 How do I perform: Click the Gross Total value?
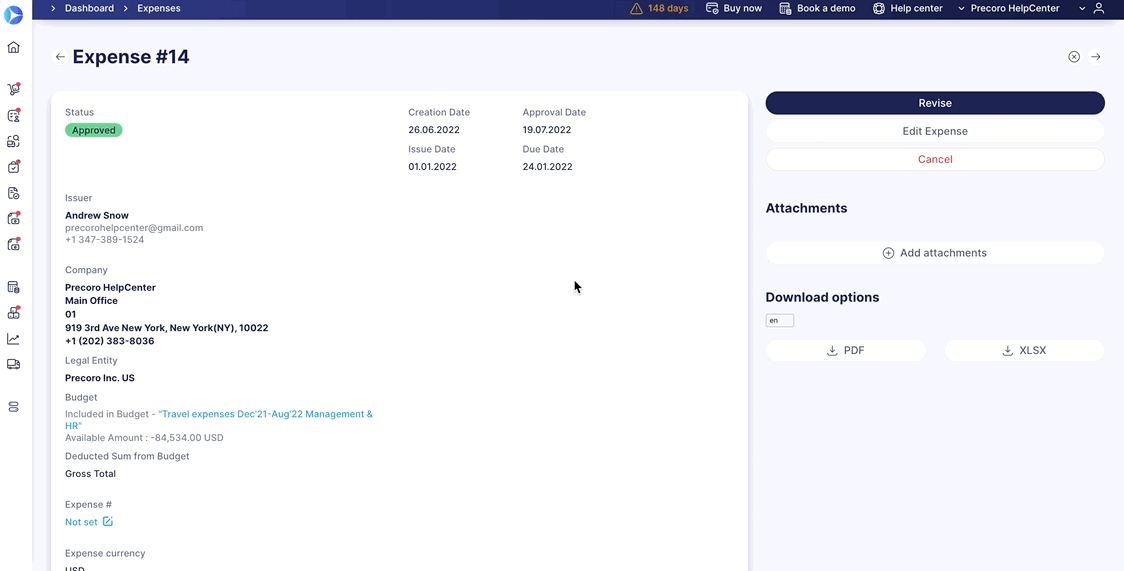click(90, 474)
